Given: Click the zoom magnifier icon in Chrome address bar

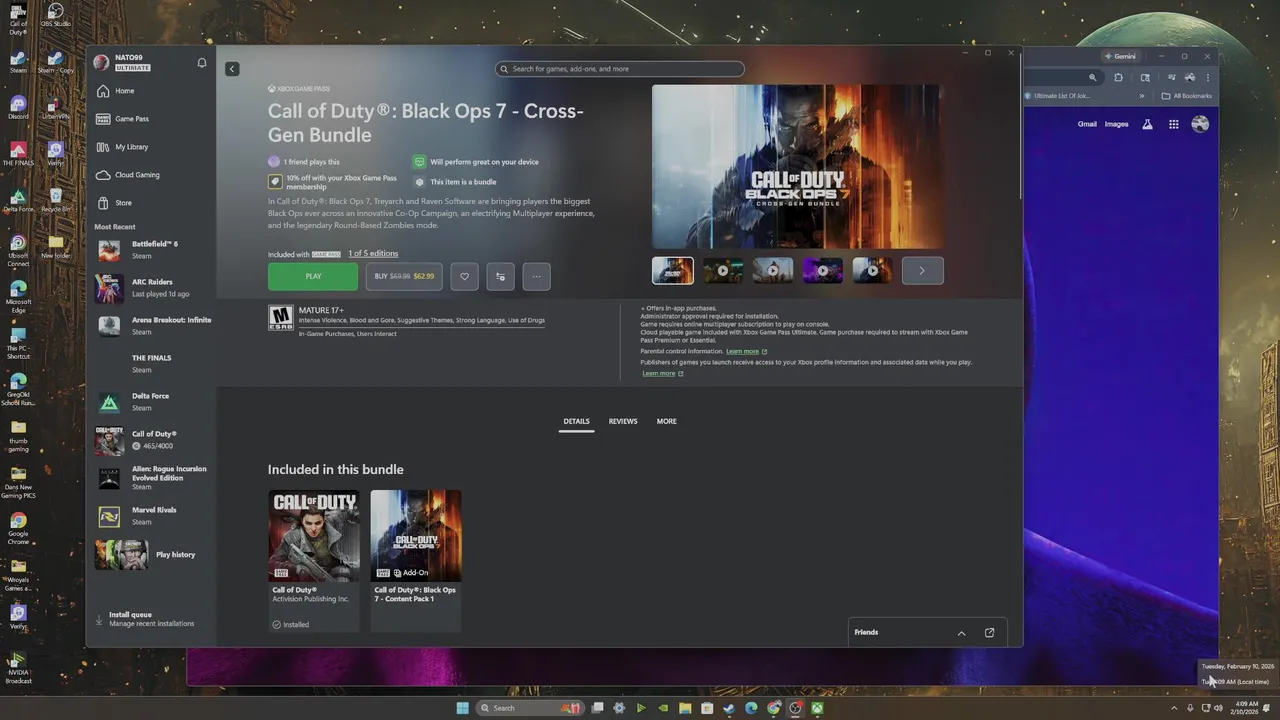Looking at the screenshot, I should click(x=1092, y=77).
